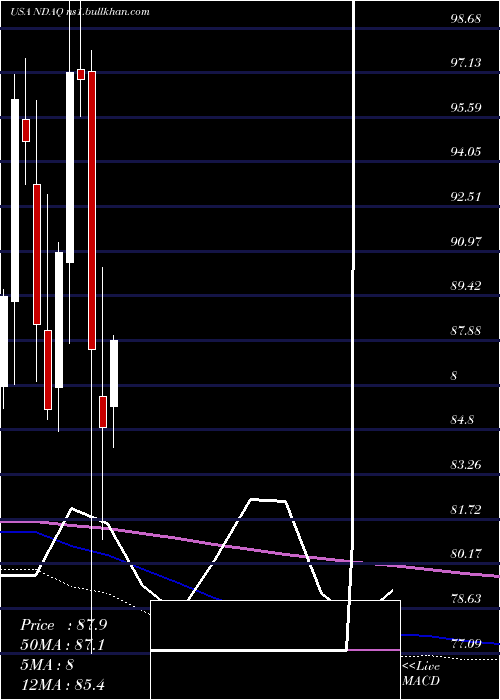Click the 98.68 price axis label

coord(466,20)
